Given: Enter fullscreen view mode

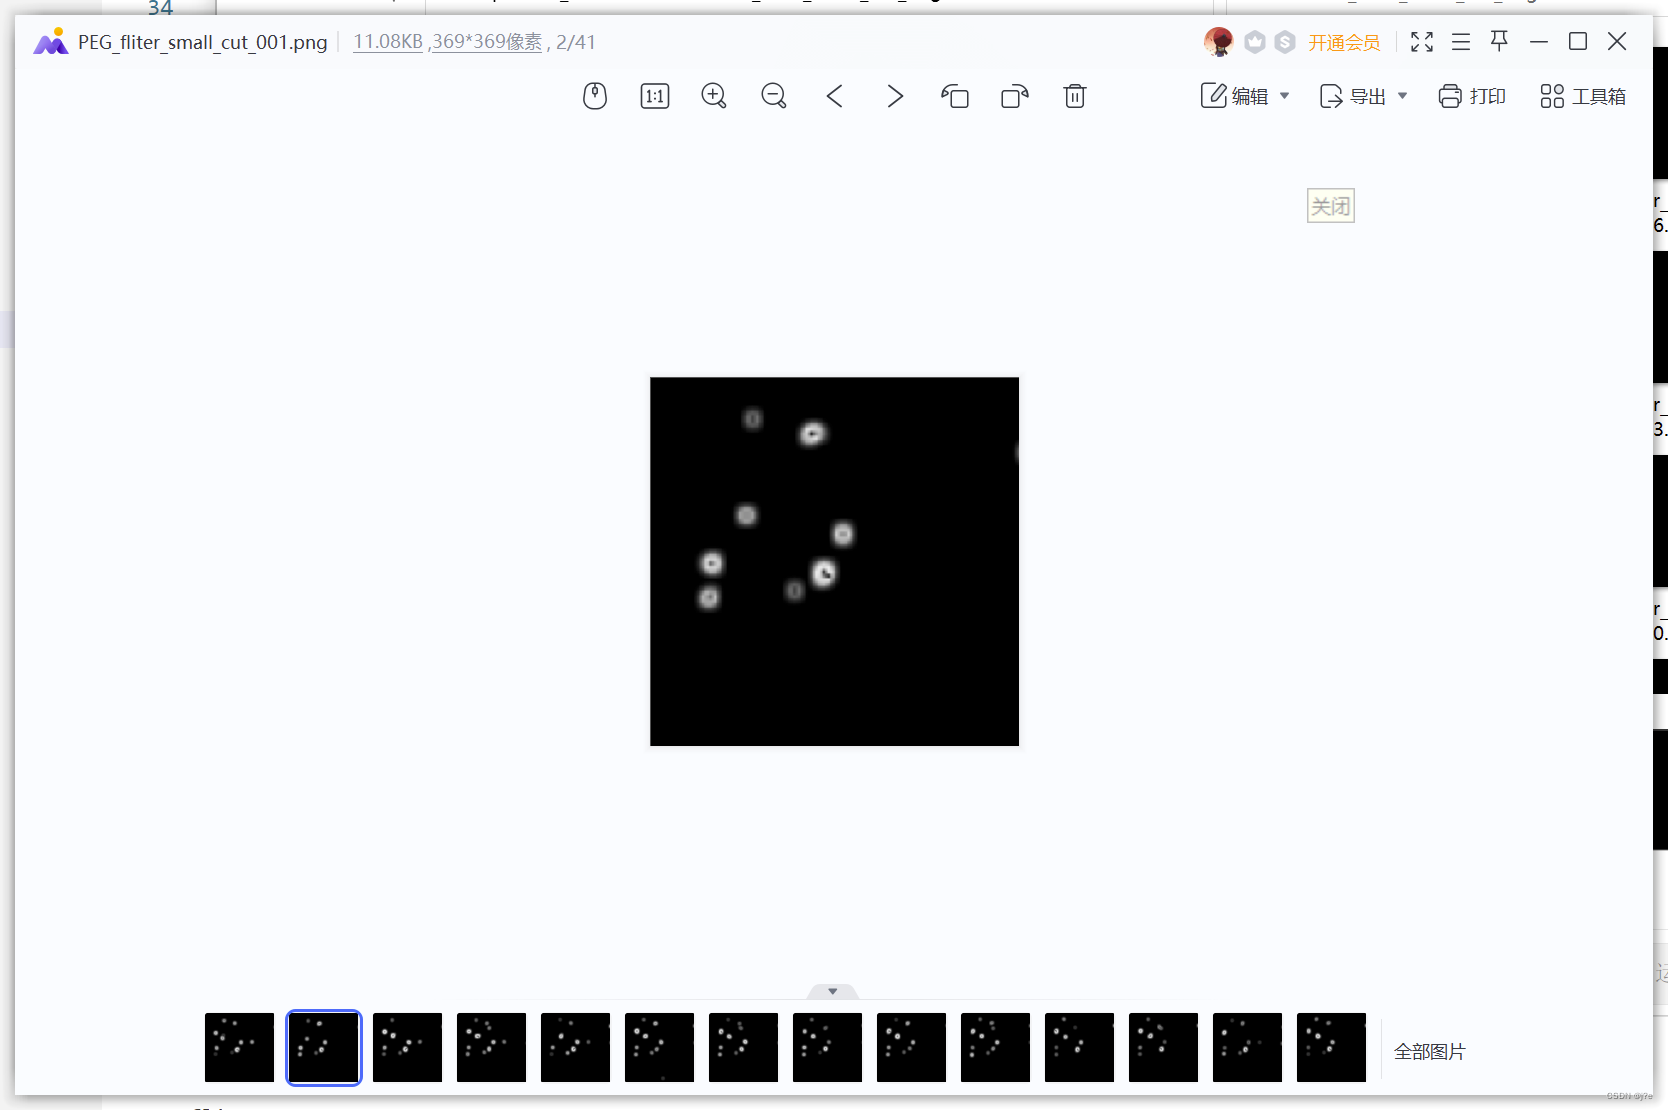Looking at the screenshot, I should (1422, 42).
